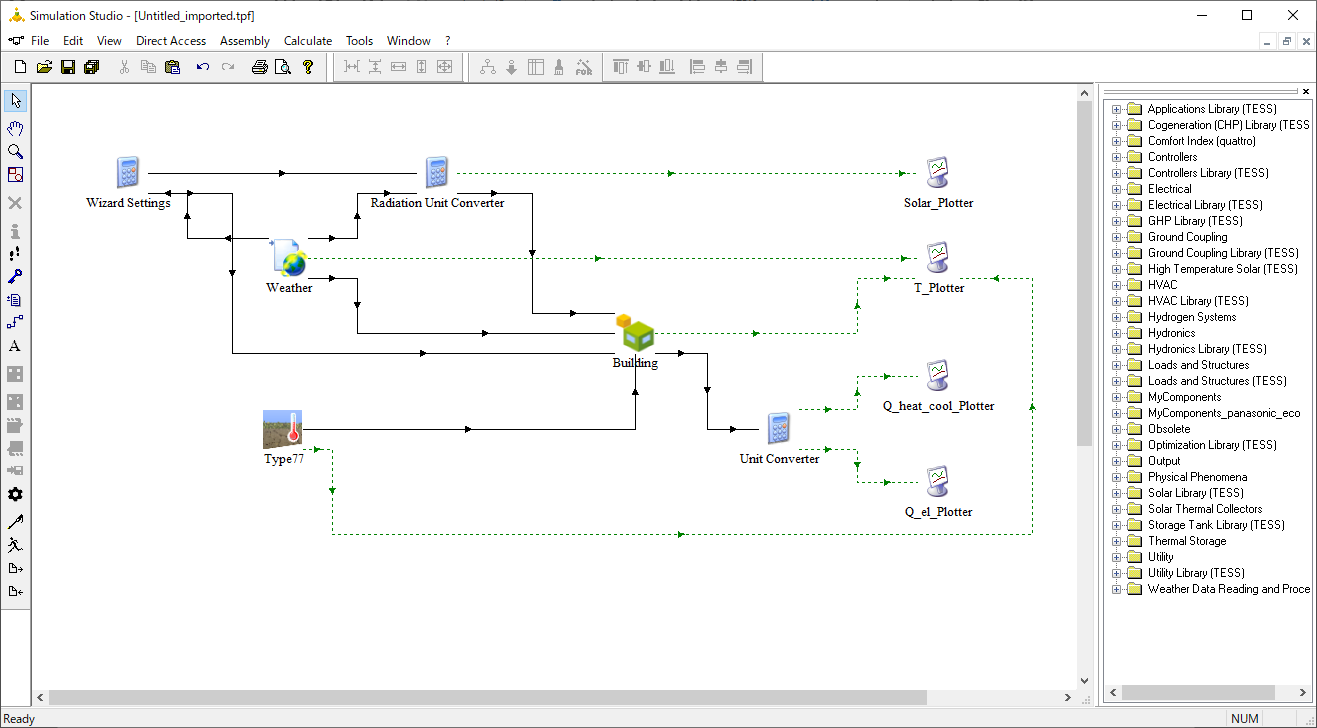Select the Thermal Storage tree item

tap(1186, 541)
